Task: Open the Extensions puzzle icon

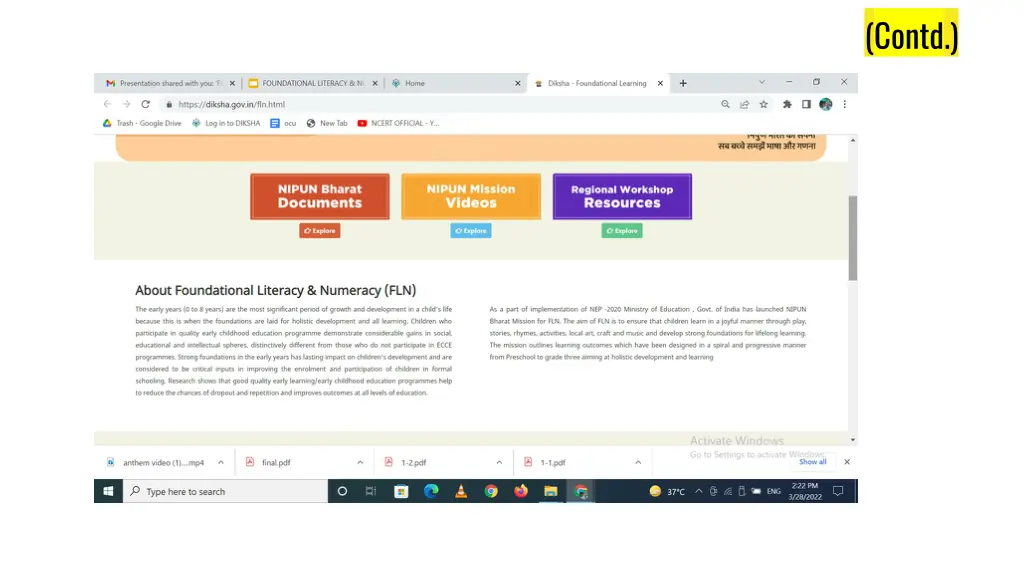Action: pos(787,104)
